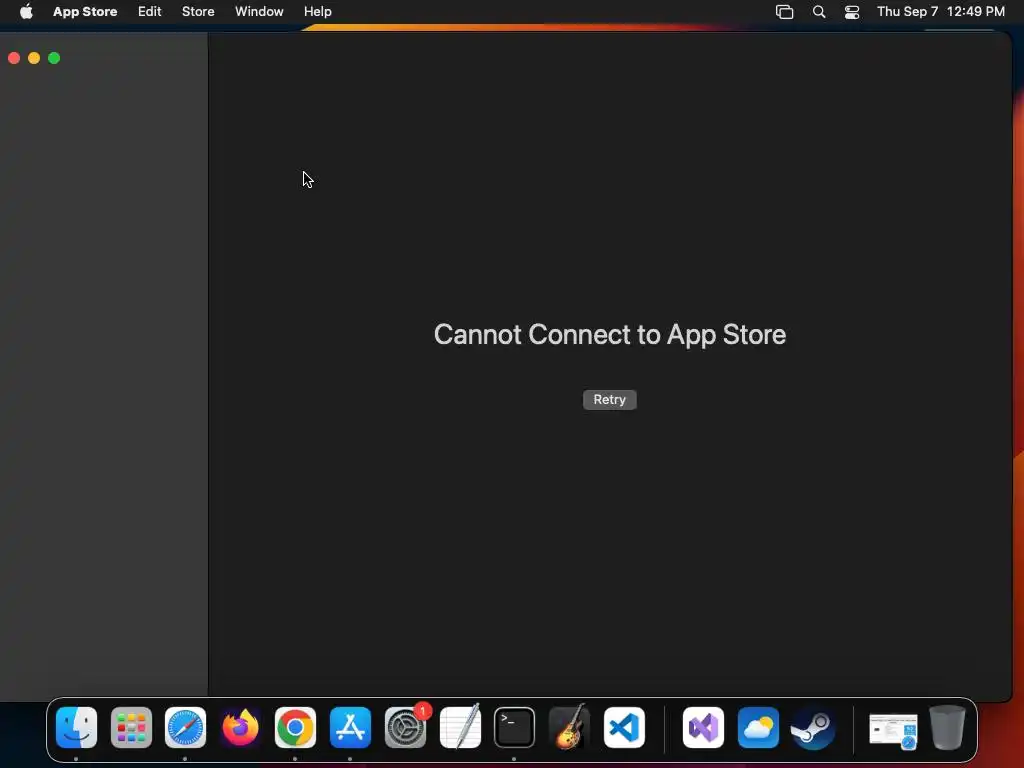The height and width of the screenshot is (768, 1024).
Task: Launch GarageBand from the Dock
Action: 569,728
